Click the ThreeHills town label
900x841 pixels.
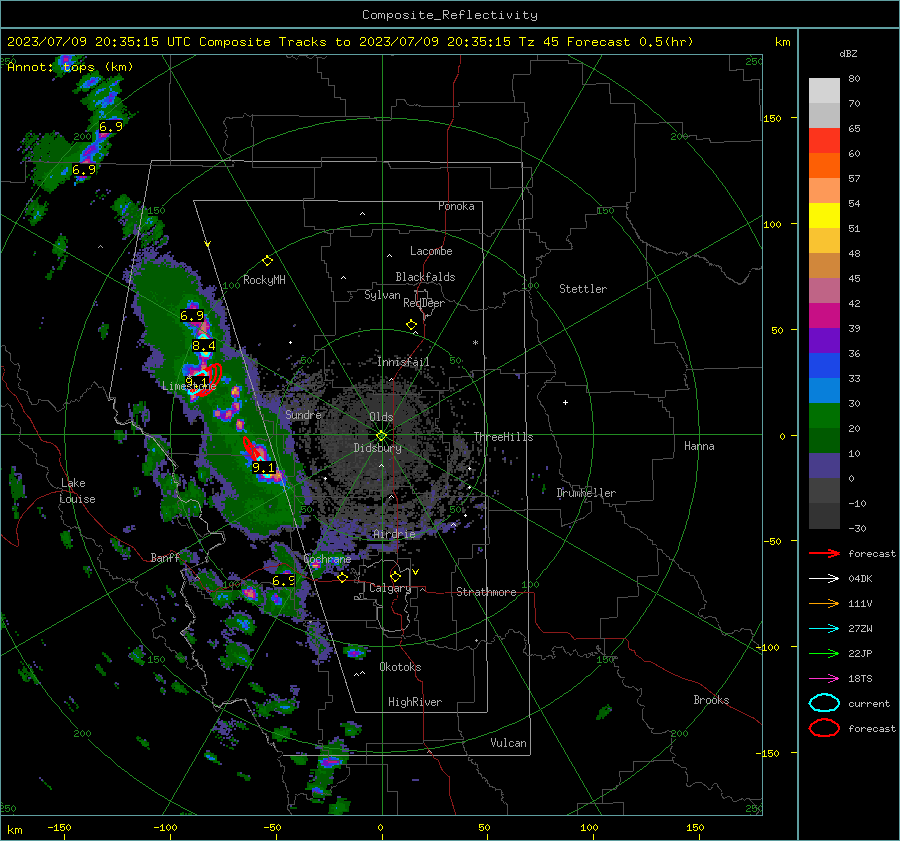point(503,437)
